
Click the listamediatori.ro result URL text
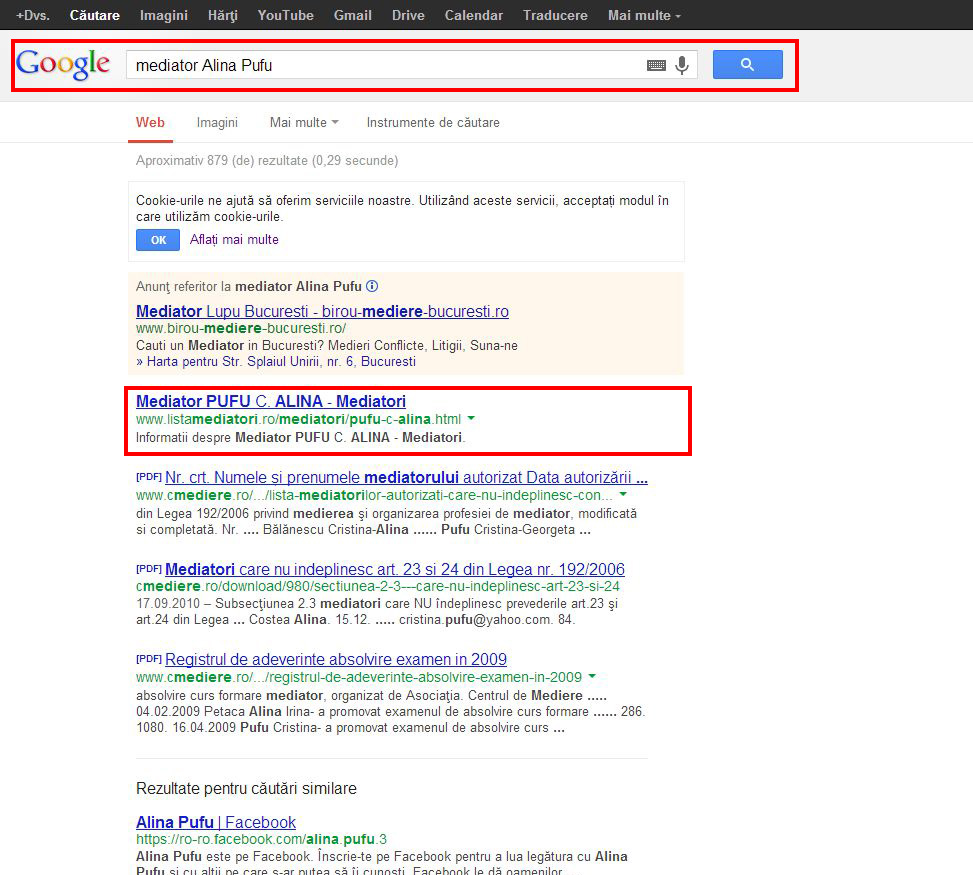[298, 419]
